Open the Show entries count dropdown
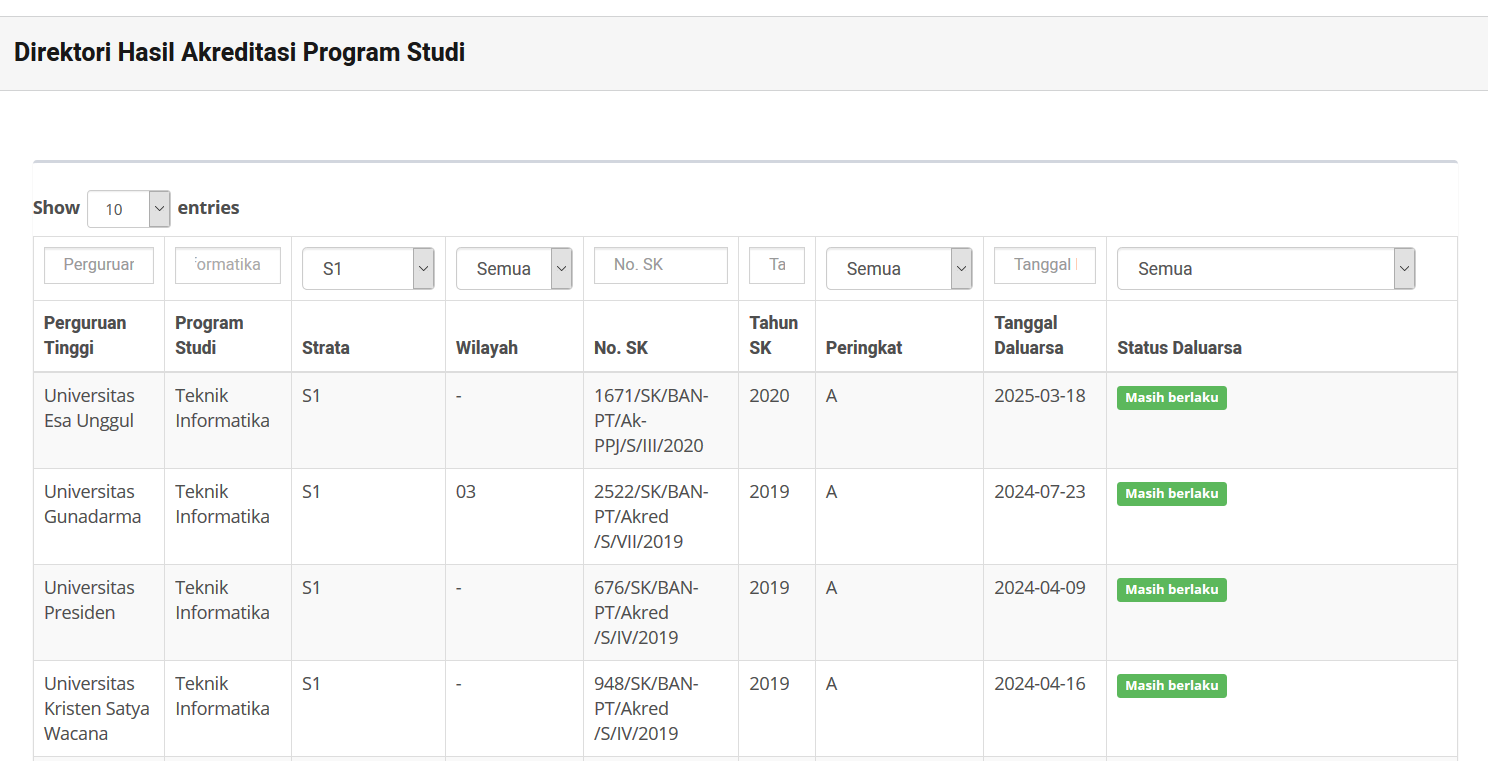1488x761 pixels. (128, 209)
